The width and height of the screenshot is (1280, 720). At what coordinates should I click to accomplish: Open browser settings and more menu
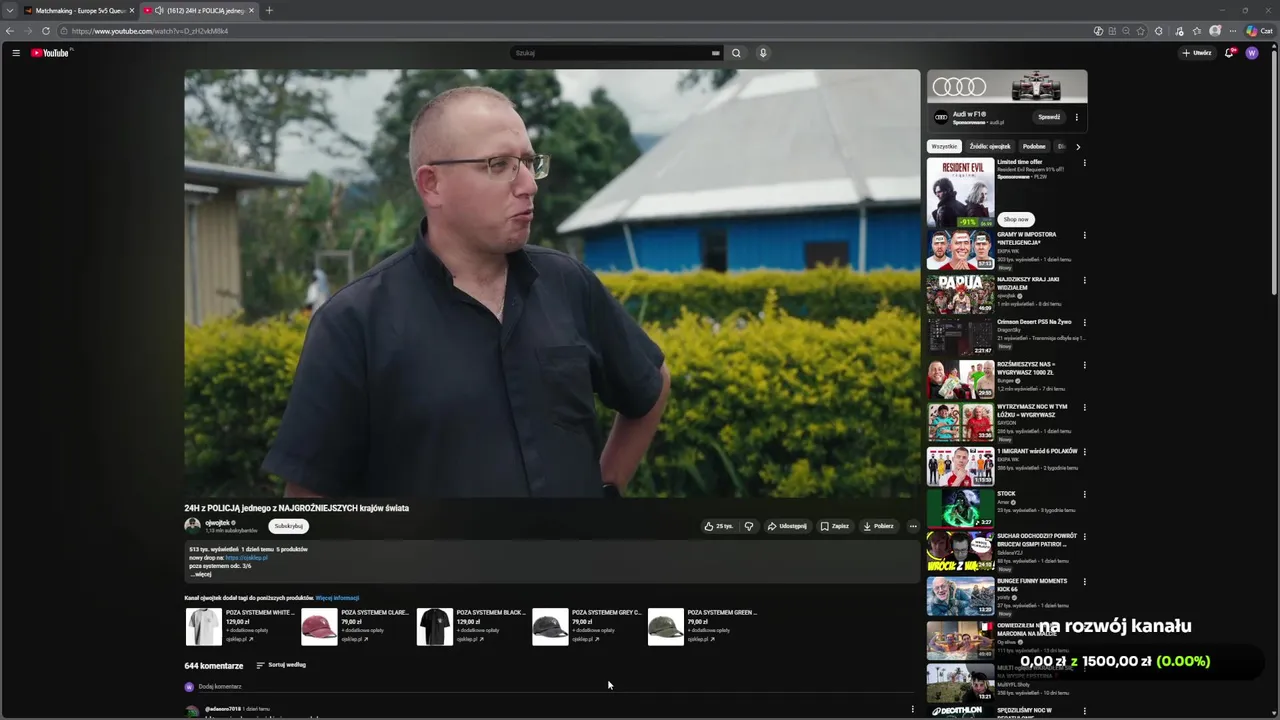(x=1233, y=31)
